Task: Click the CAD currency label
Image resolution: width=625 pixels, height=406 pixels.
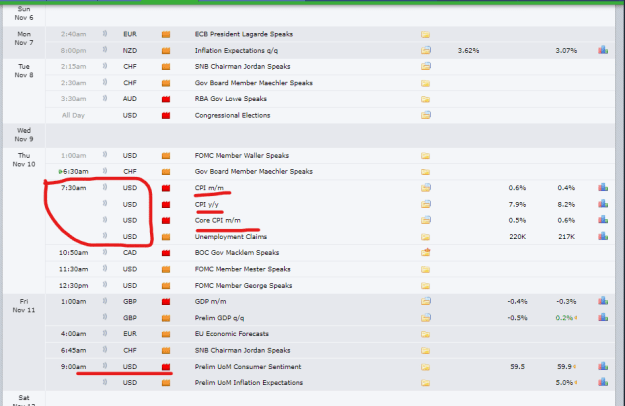Action: [130, 253]
